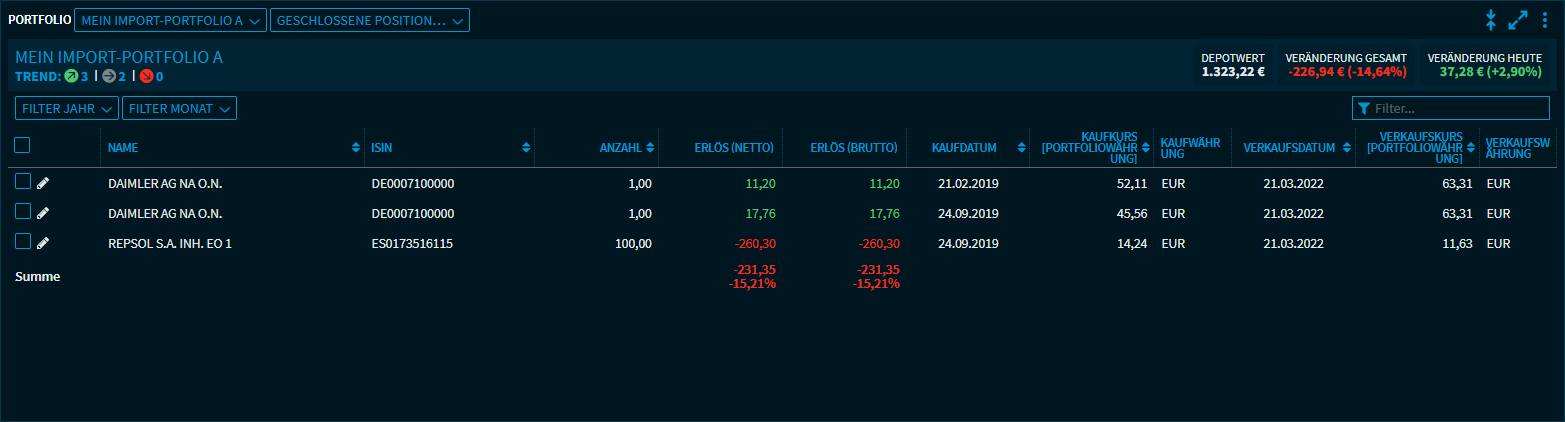The image size is (1565, 422).
Task: Open the Filter Jahr dropdown
Action: point(67,108)
